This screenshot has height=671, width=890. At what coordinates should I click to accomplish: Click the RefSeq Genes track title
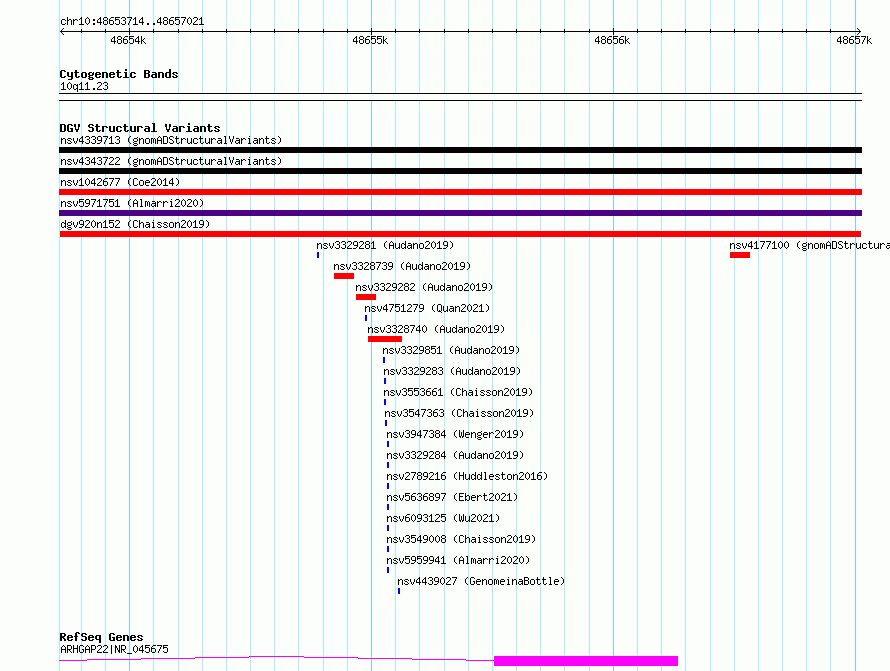pyautogui.click(x=101, y=637)
